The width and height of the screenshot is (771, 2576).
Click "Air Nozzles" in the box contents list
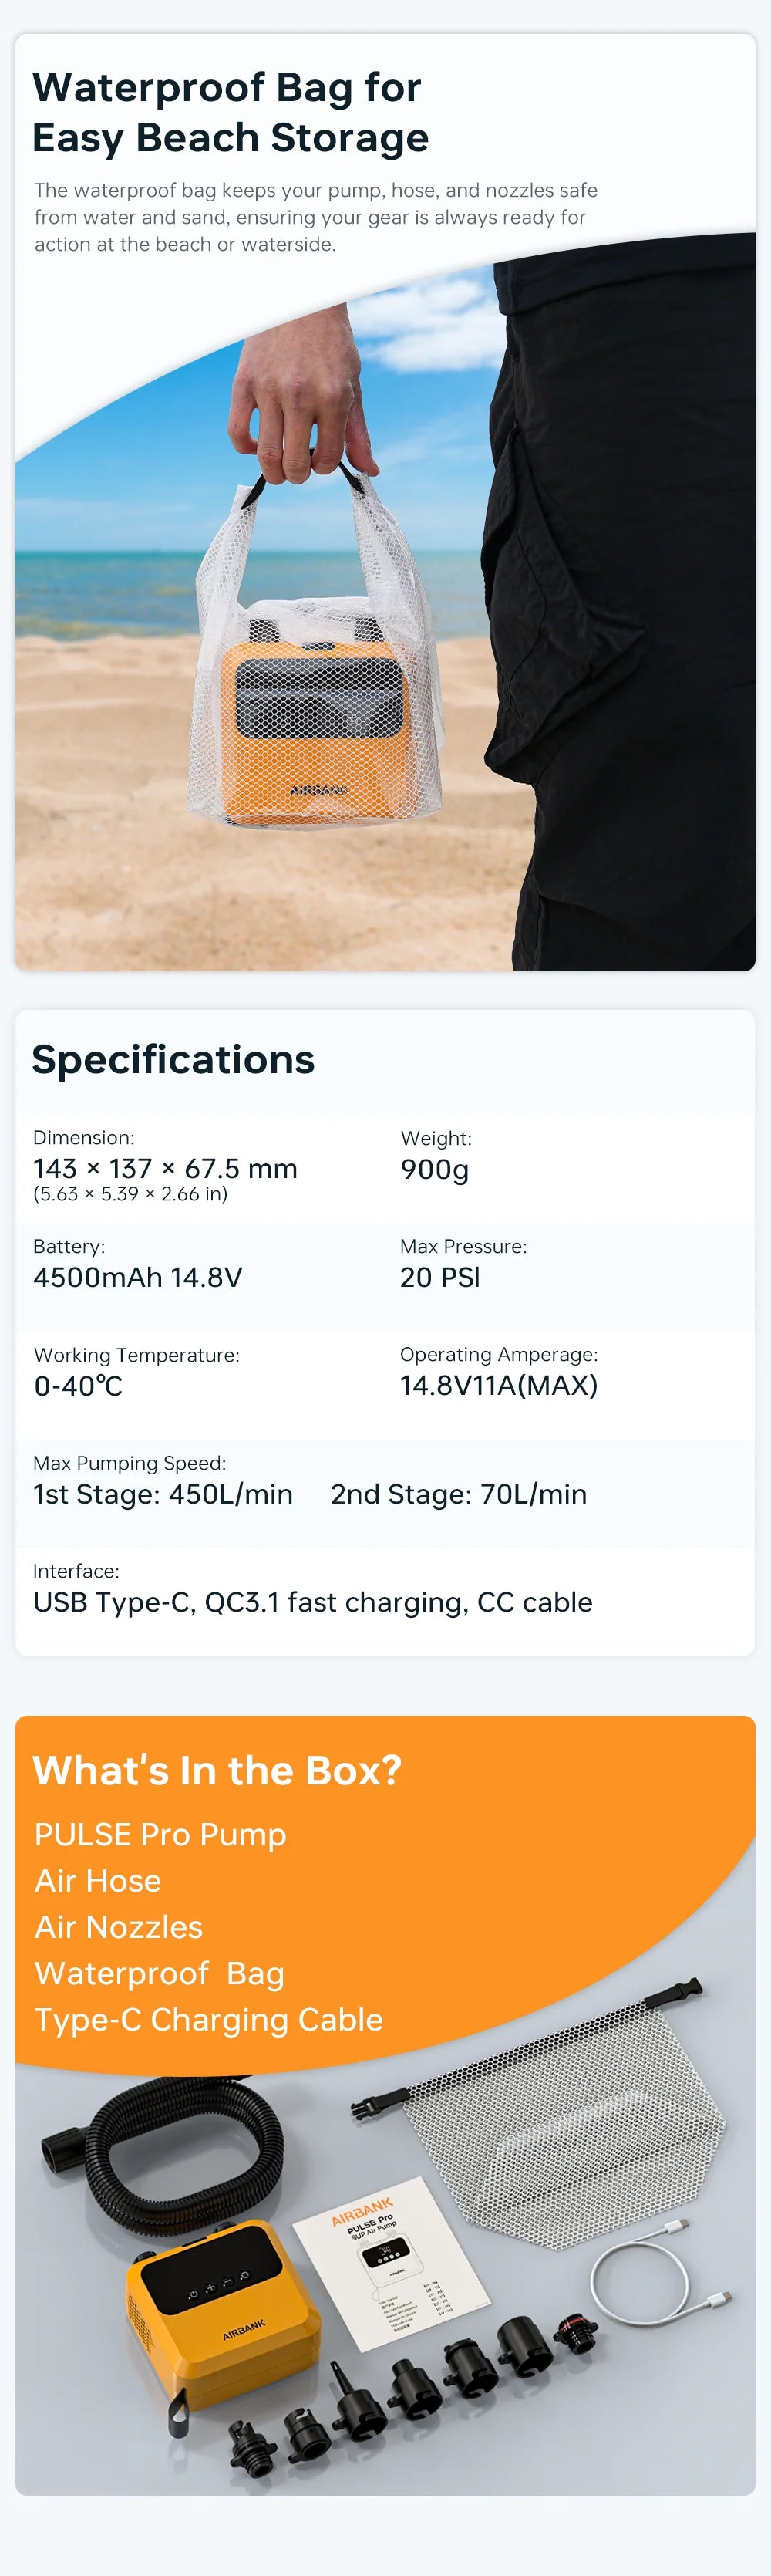click(119, 1927)
